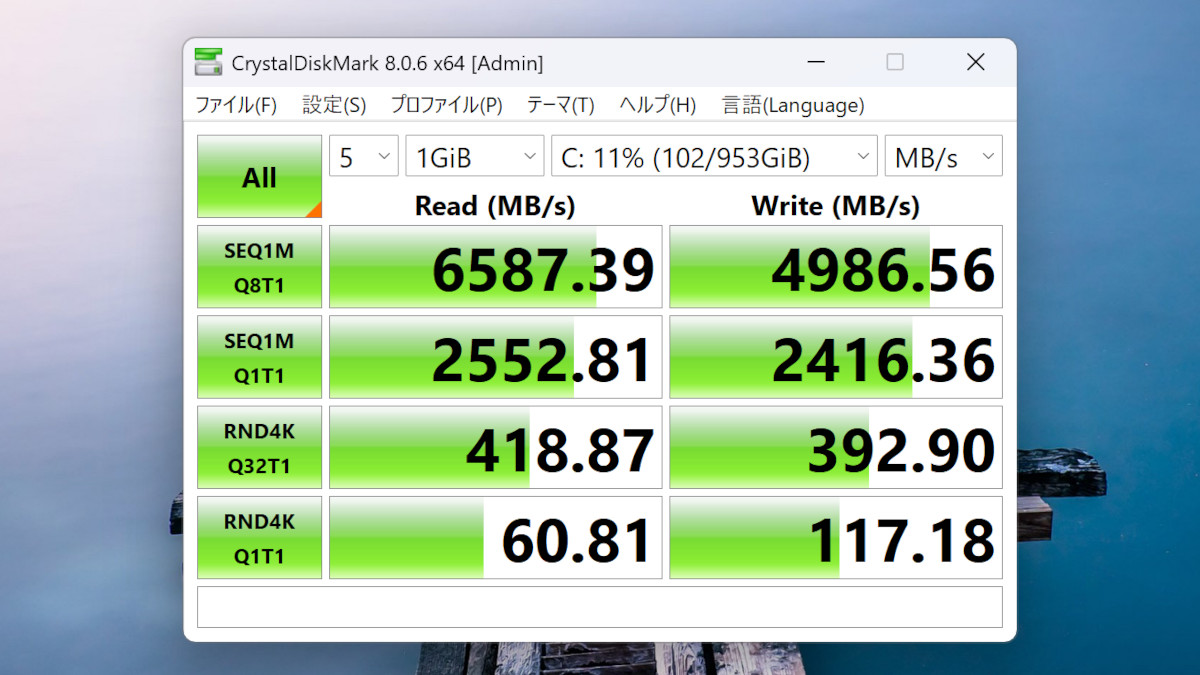Run the RND4K Q1T1 benchmark

point(259,537)
